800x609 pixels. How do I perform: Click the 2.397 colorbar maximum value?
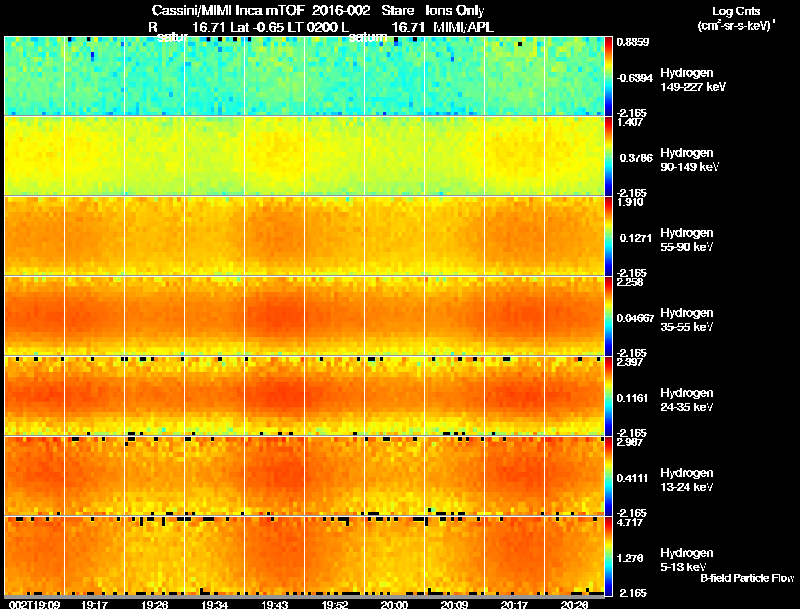(x=630, y=362)
